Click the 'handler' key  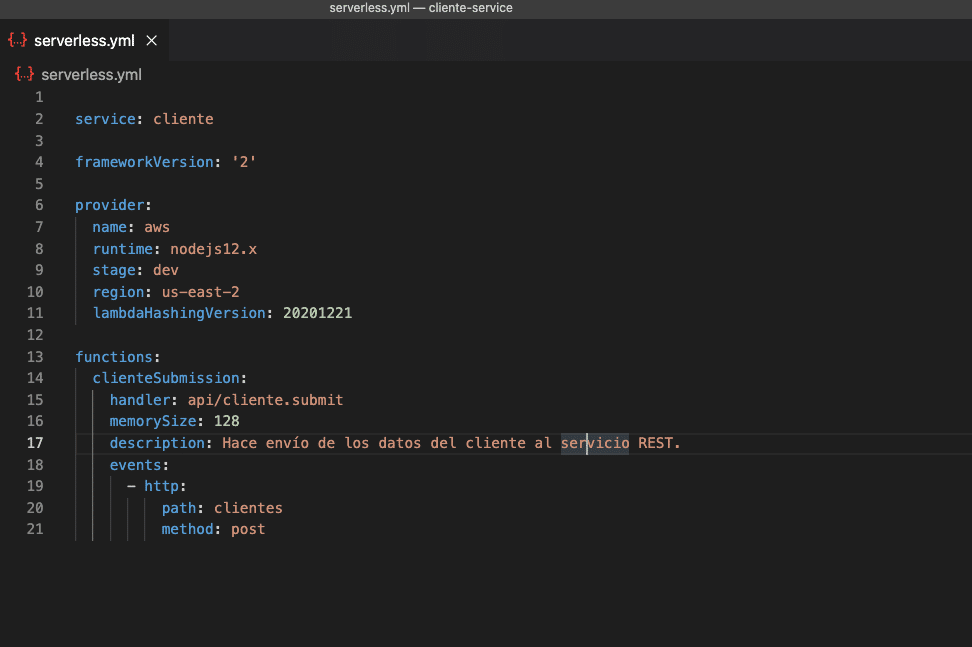tap(140, 400)
